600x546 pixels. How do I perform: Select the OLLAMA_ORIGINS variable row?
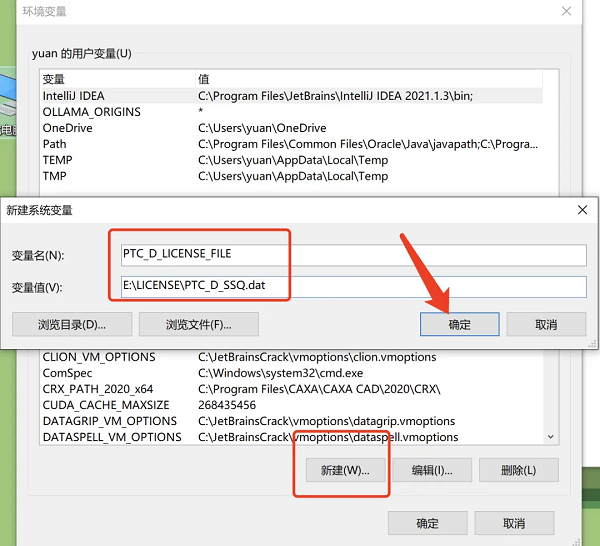[x=91, y=112]
